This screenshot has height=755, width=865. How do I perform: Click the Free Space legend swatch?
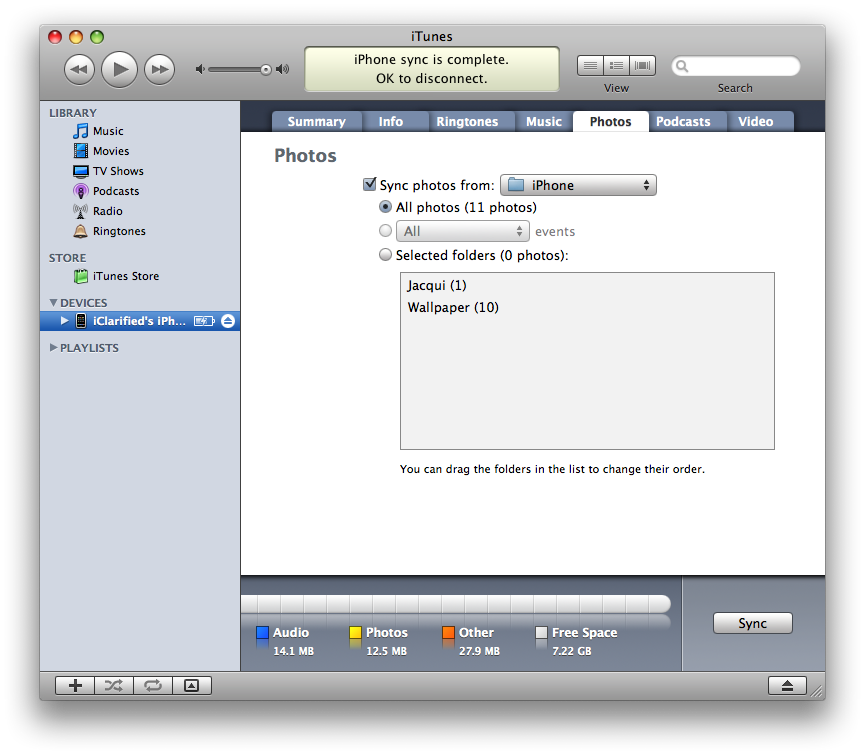(x=542, y=633)
